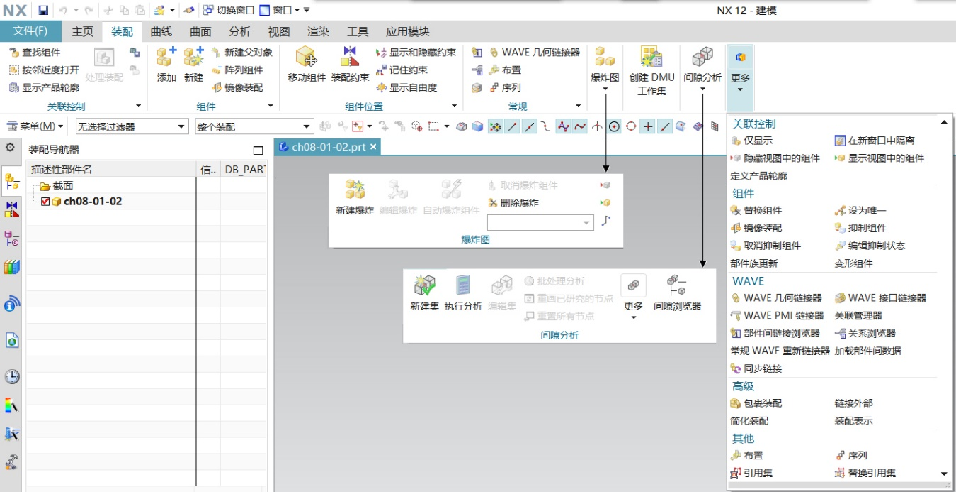Click 抑制组件 suppress component
Image resolution: width=957 pixels, height=492 pixels.
860,228
